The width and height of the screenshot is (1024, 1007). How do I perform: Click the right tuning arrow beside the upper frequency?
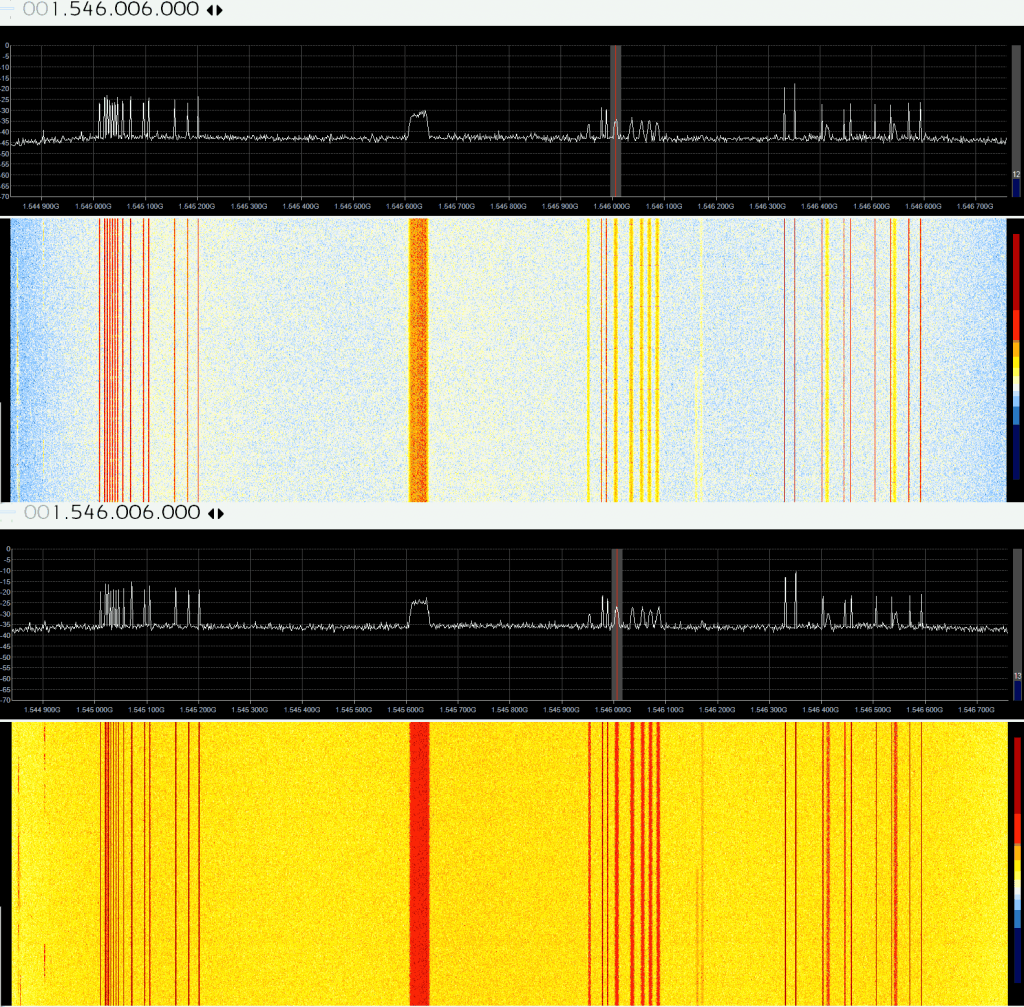[219, 10]
